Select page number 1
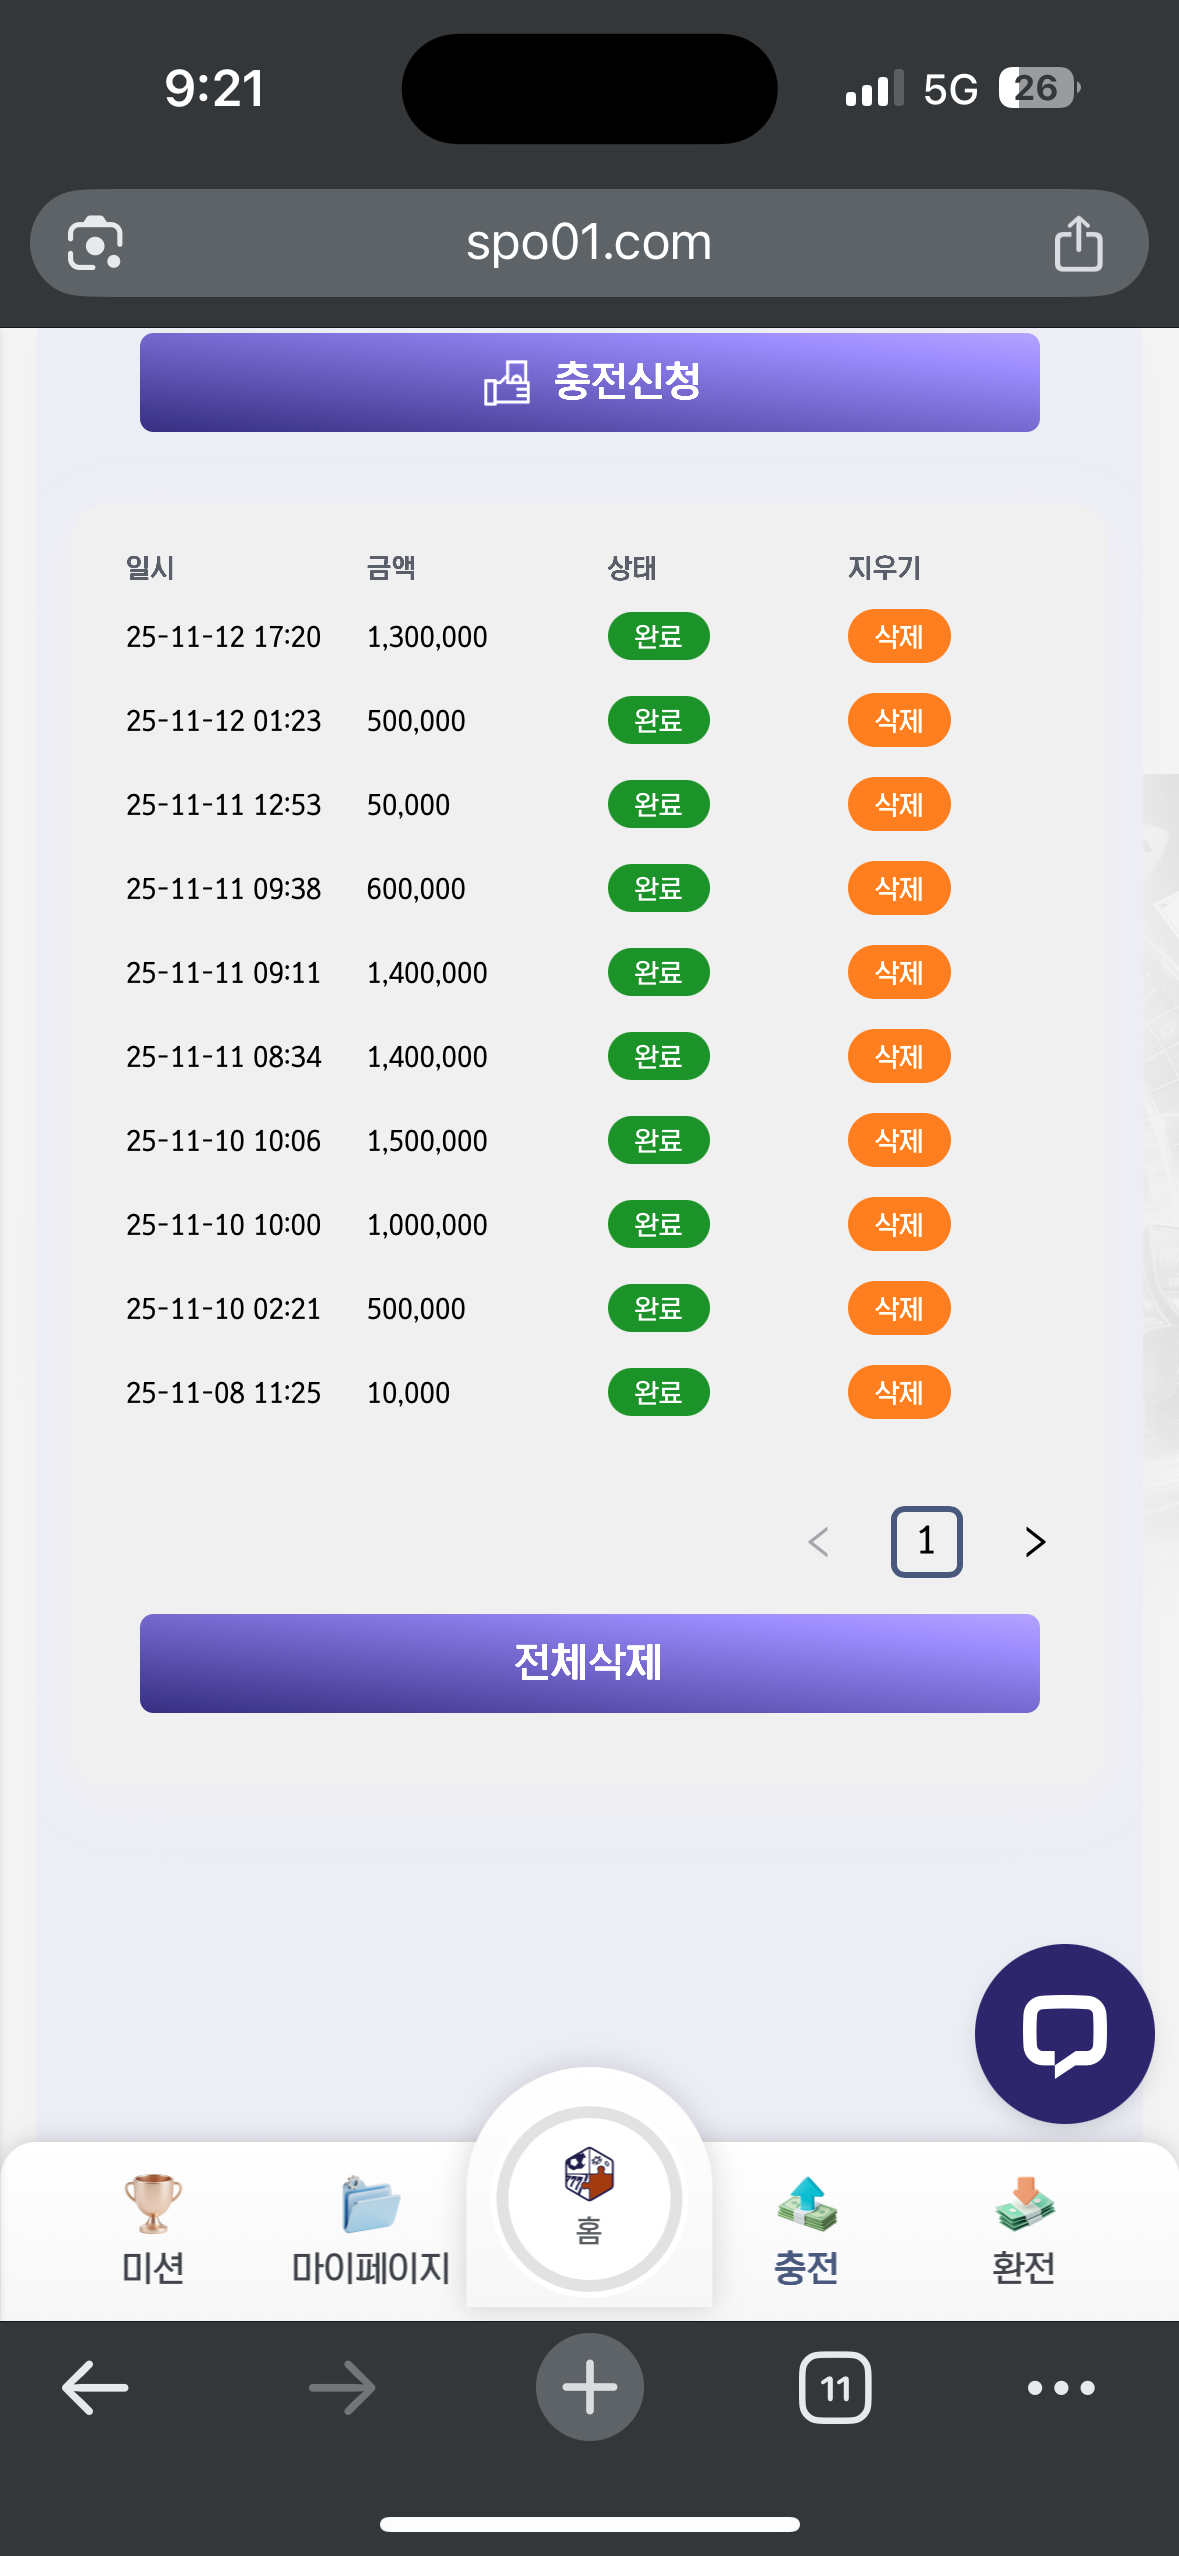1179x2556 pixels. click(926, 1542)
